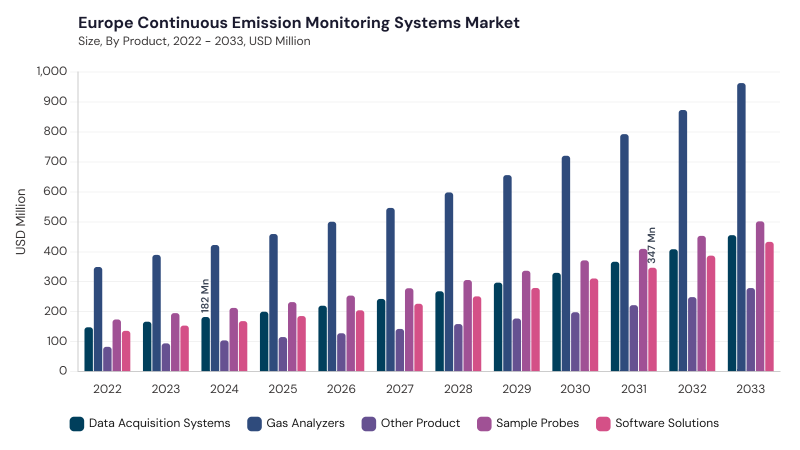
Task: Click the Software Solutions legend swatch
Action: coord(604,424)
